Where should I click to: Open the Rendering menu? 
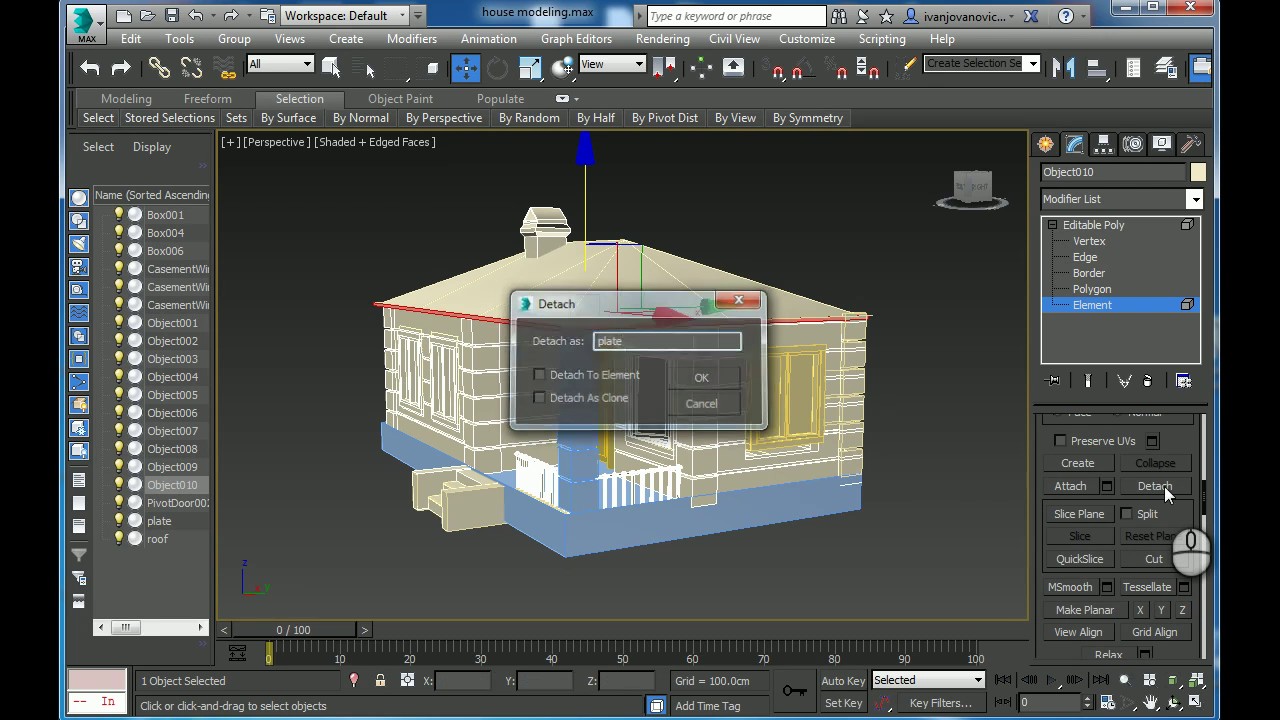click(x=662, y=39)
